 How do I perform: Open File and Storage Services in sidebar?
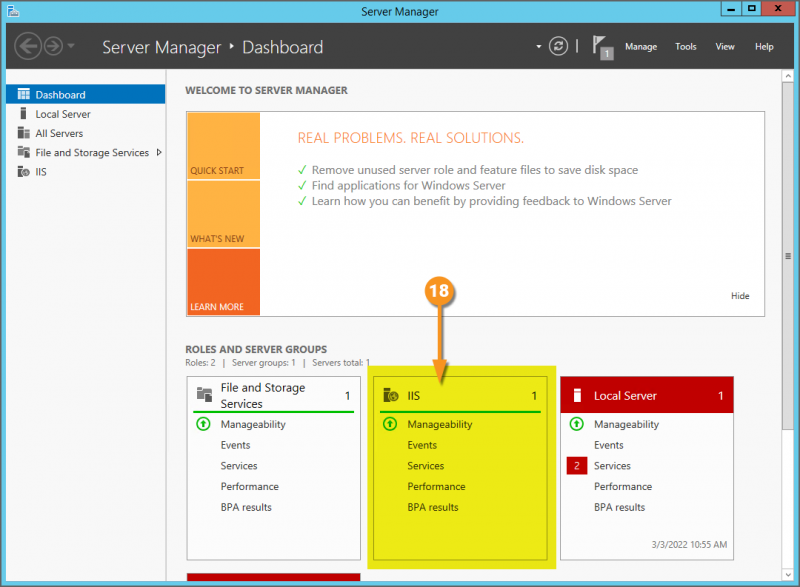[x=85, y=152]
